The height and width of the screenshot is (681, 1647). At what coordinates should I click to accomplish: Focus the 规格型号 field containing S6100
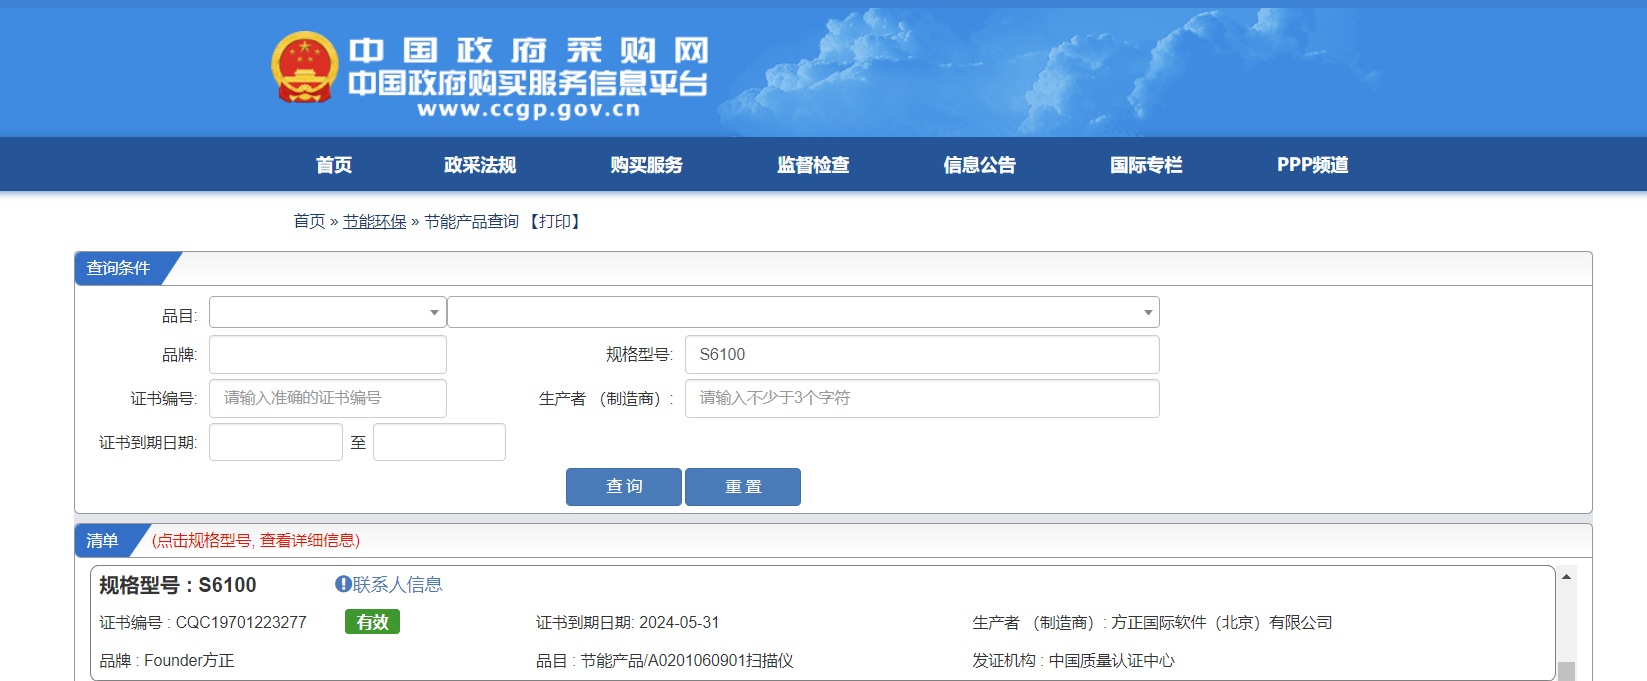pyautogui.click(x=921, y=355)
